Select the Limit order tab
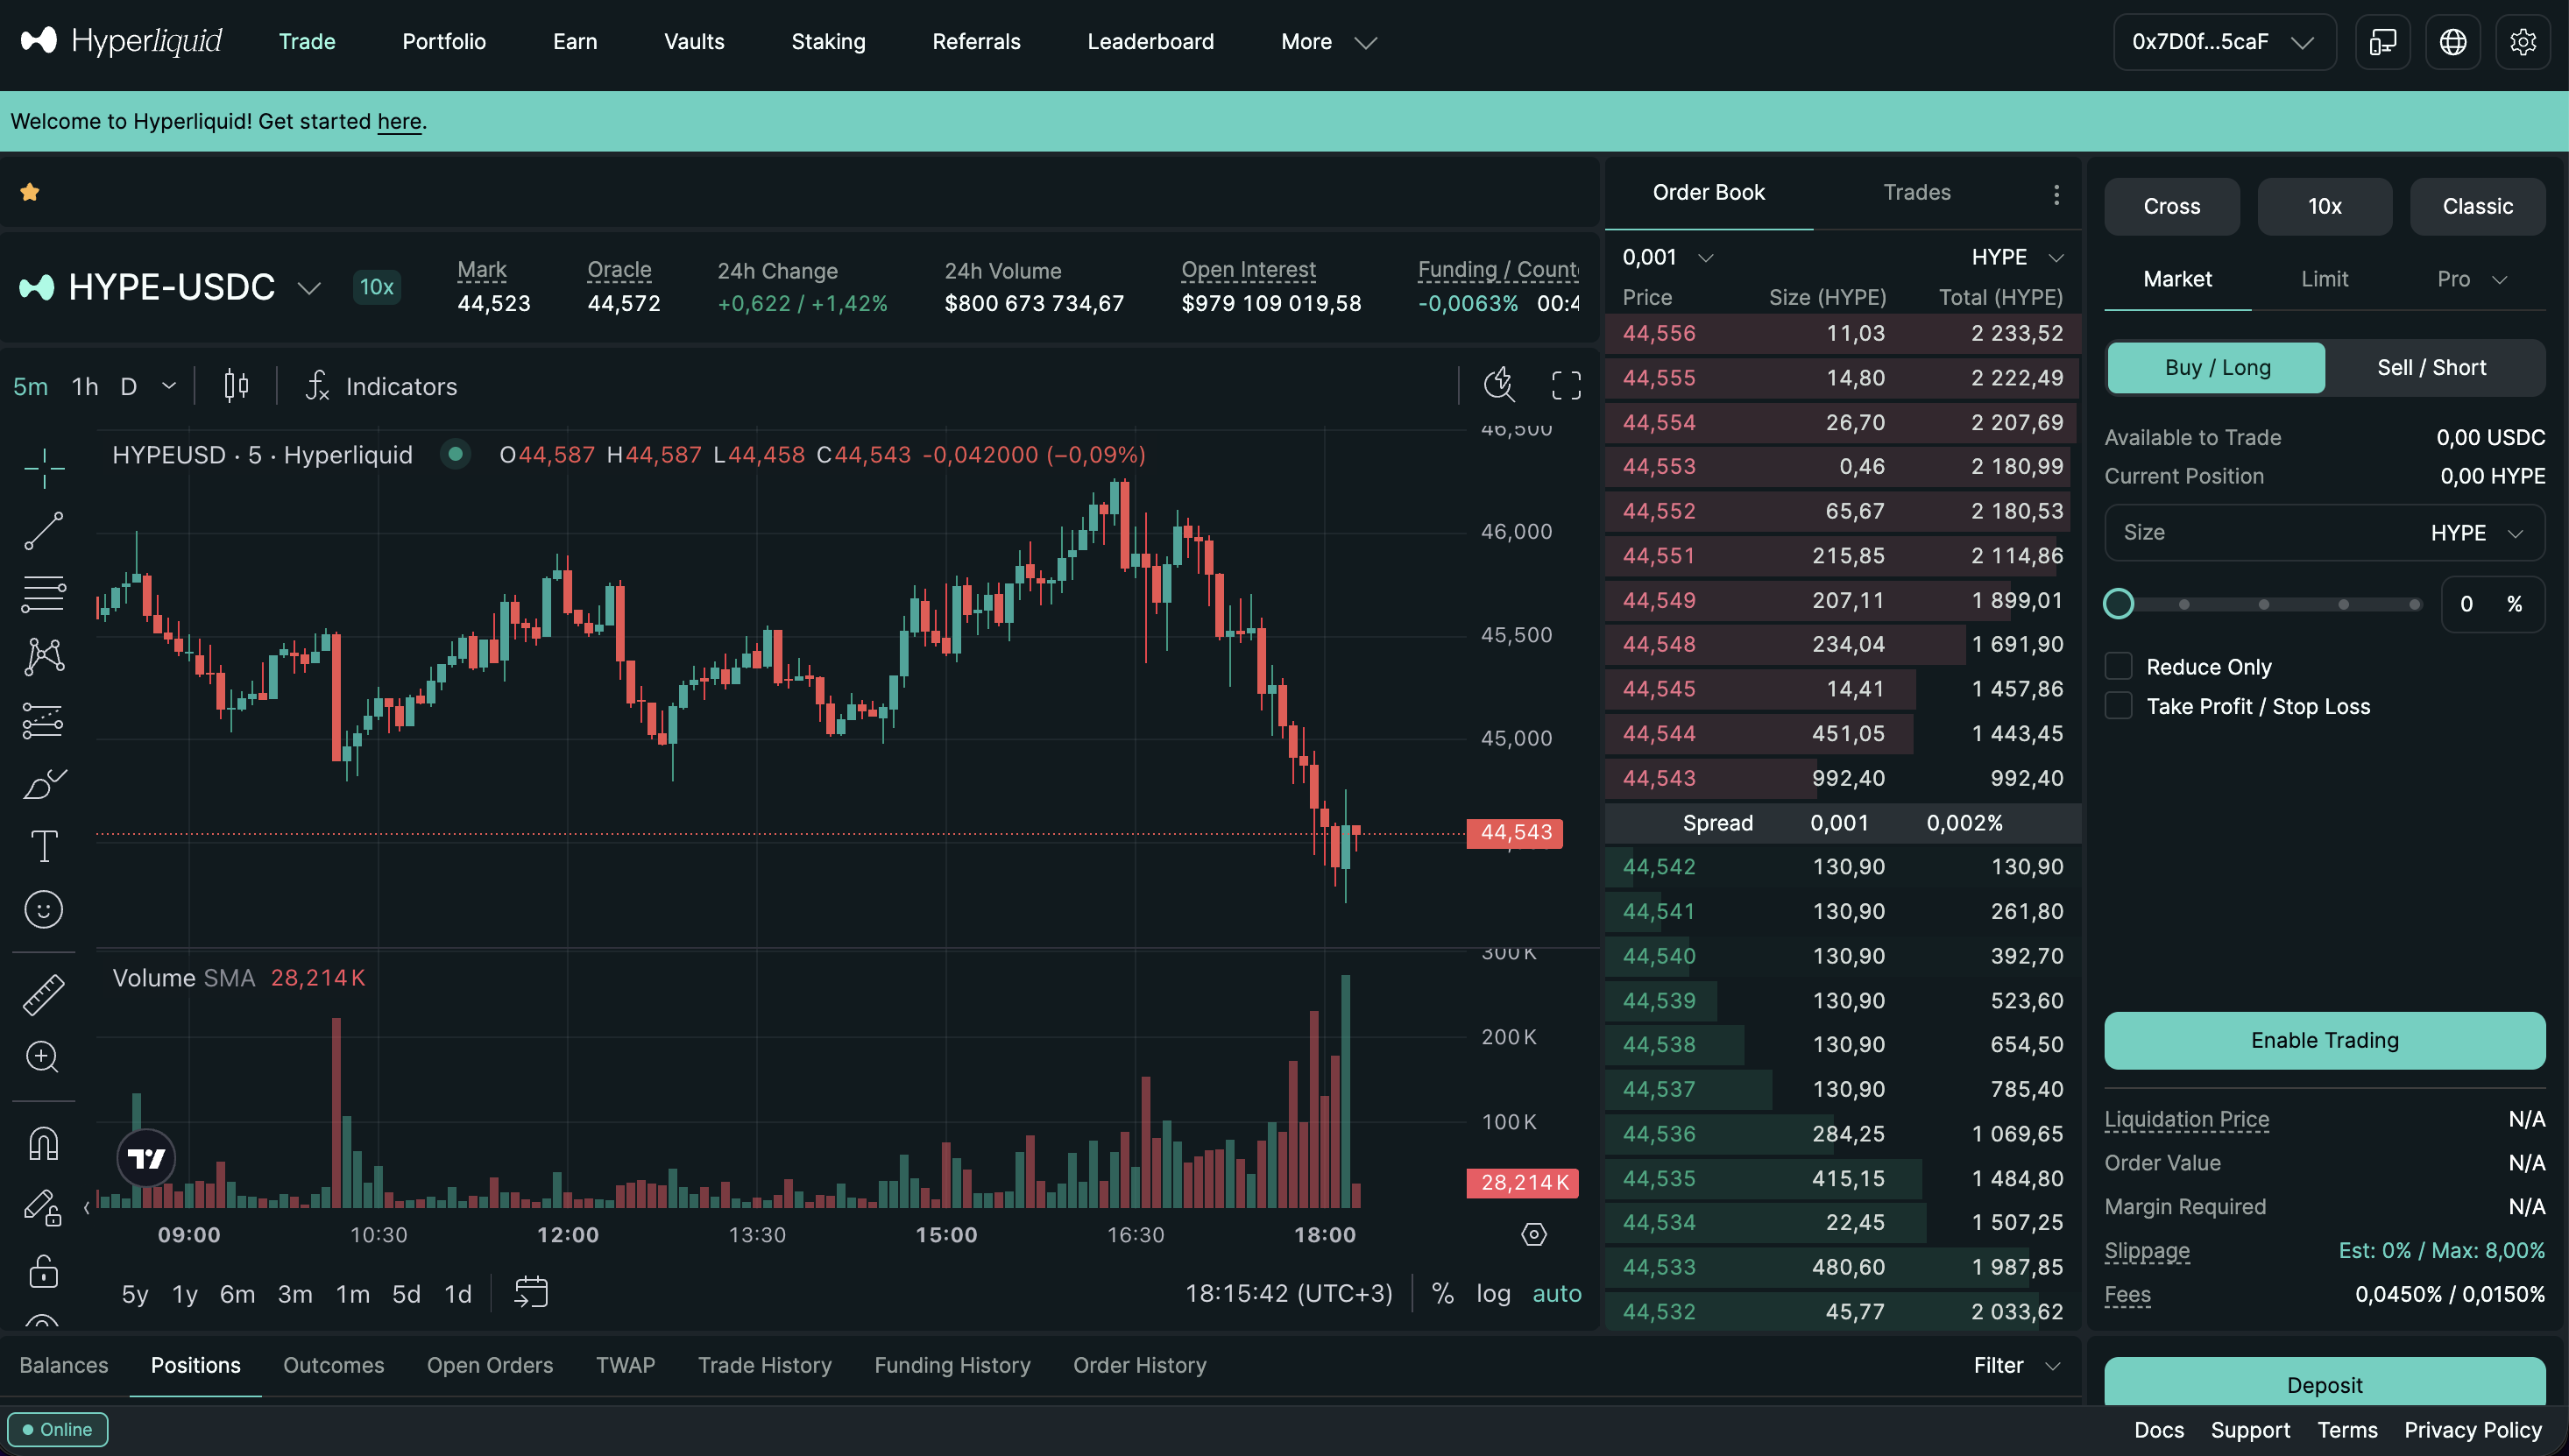 2324,279
